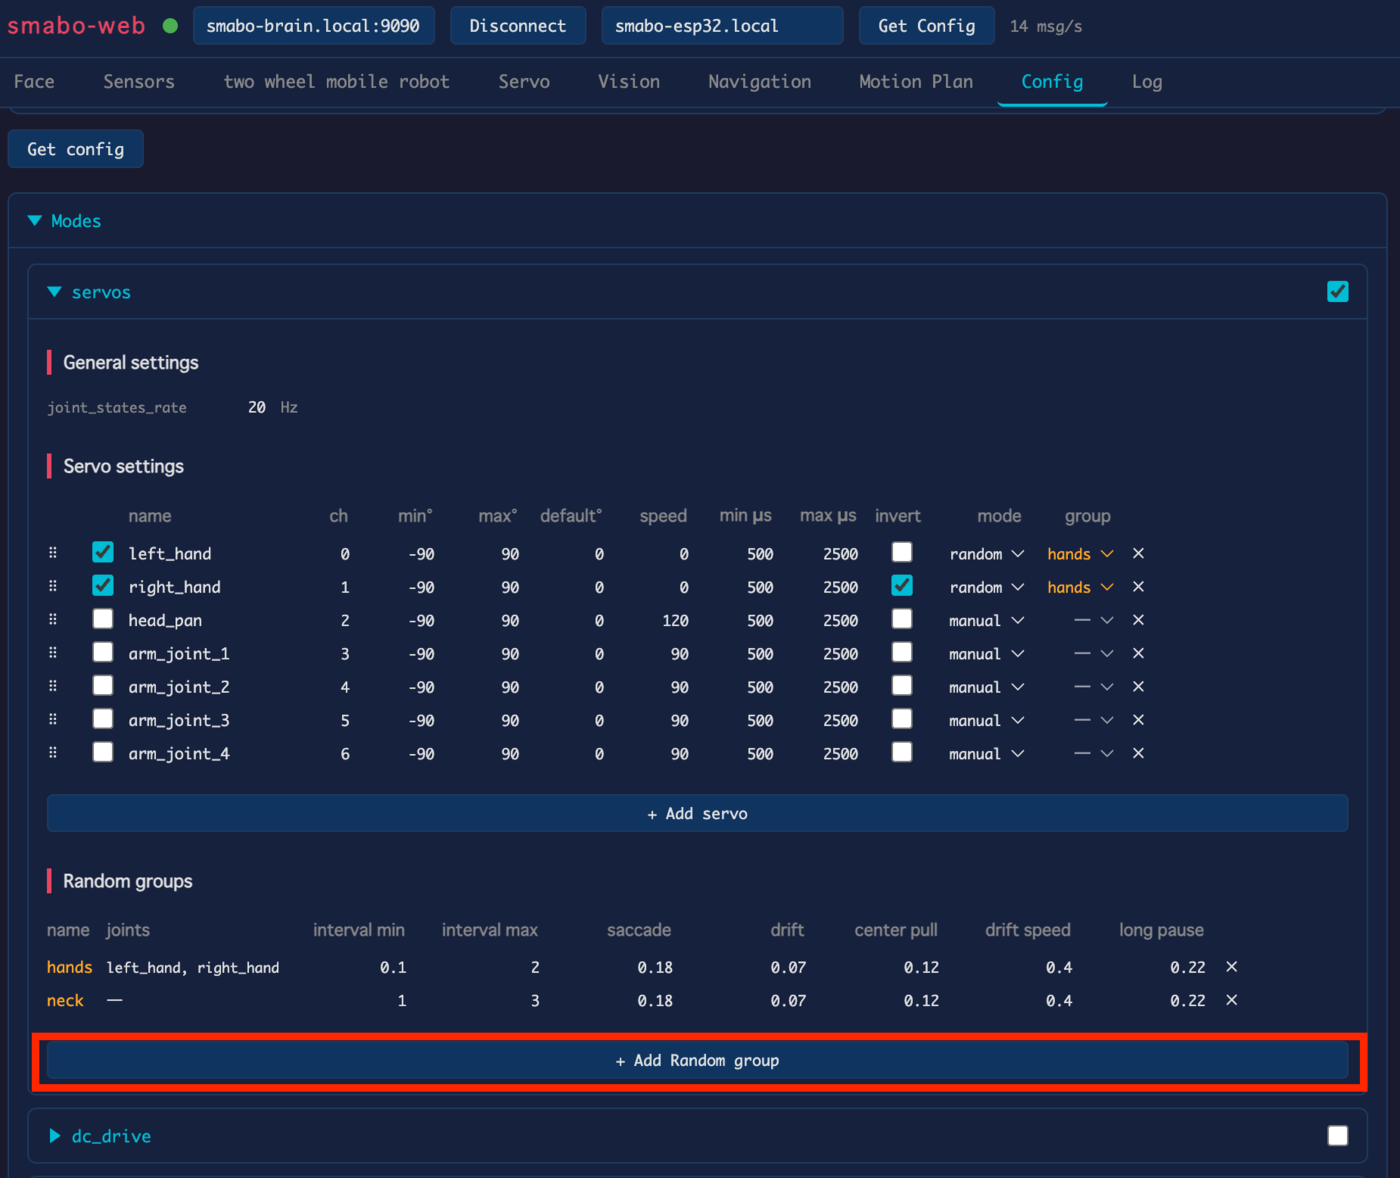Go to the Motion Plan tab
The height and width of the screenshot is (1178, 1400).
coord(916,82)
